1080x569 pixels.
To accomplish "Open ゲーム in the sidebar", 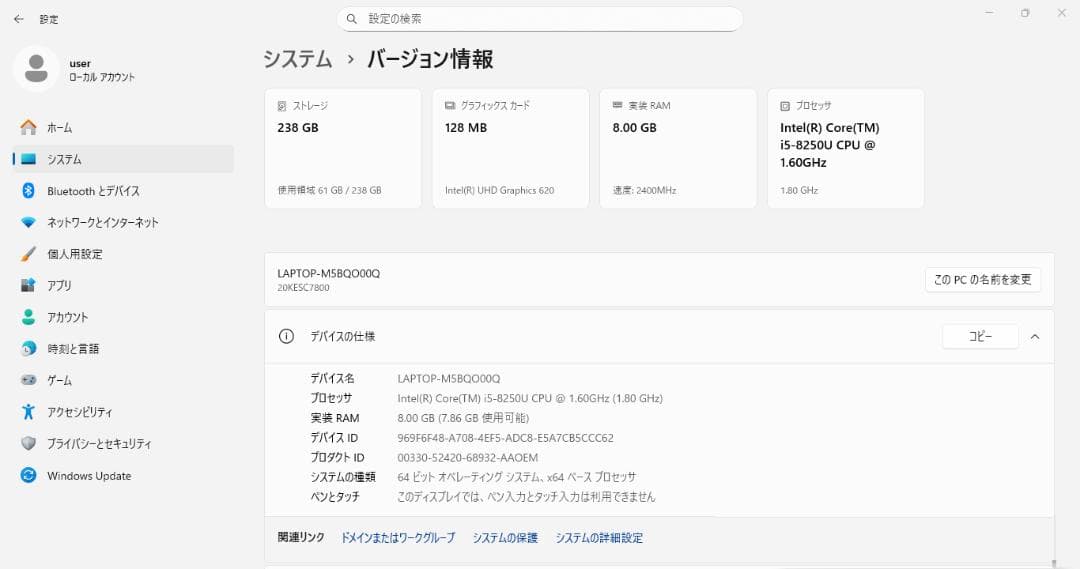I will (123, 380).
